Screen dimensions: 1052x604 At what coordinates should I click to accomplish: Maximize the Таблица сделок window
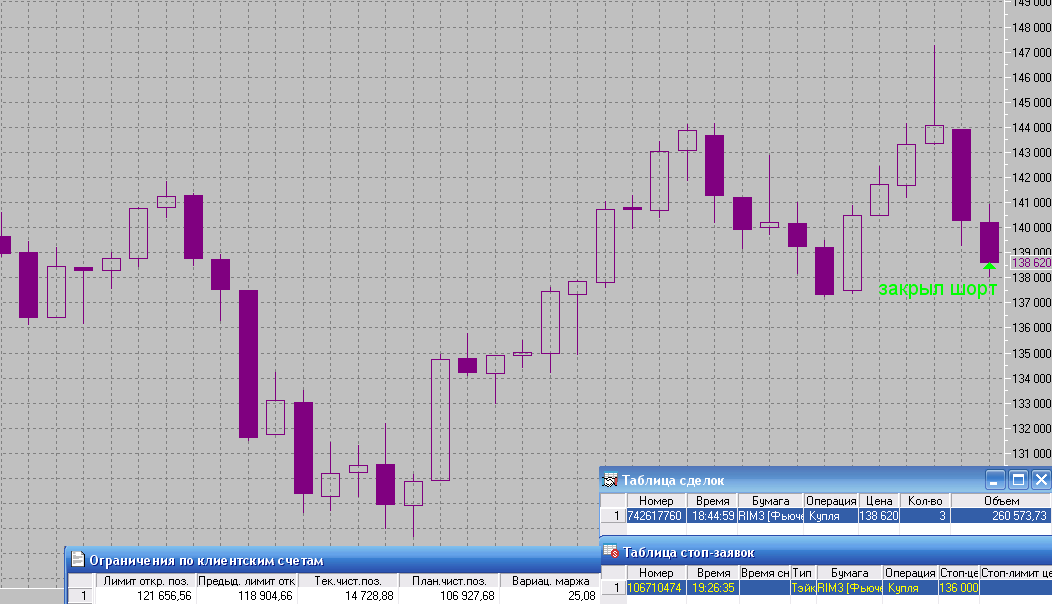point(1018,479)
